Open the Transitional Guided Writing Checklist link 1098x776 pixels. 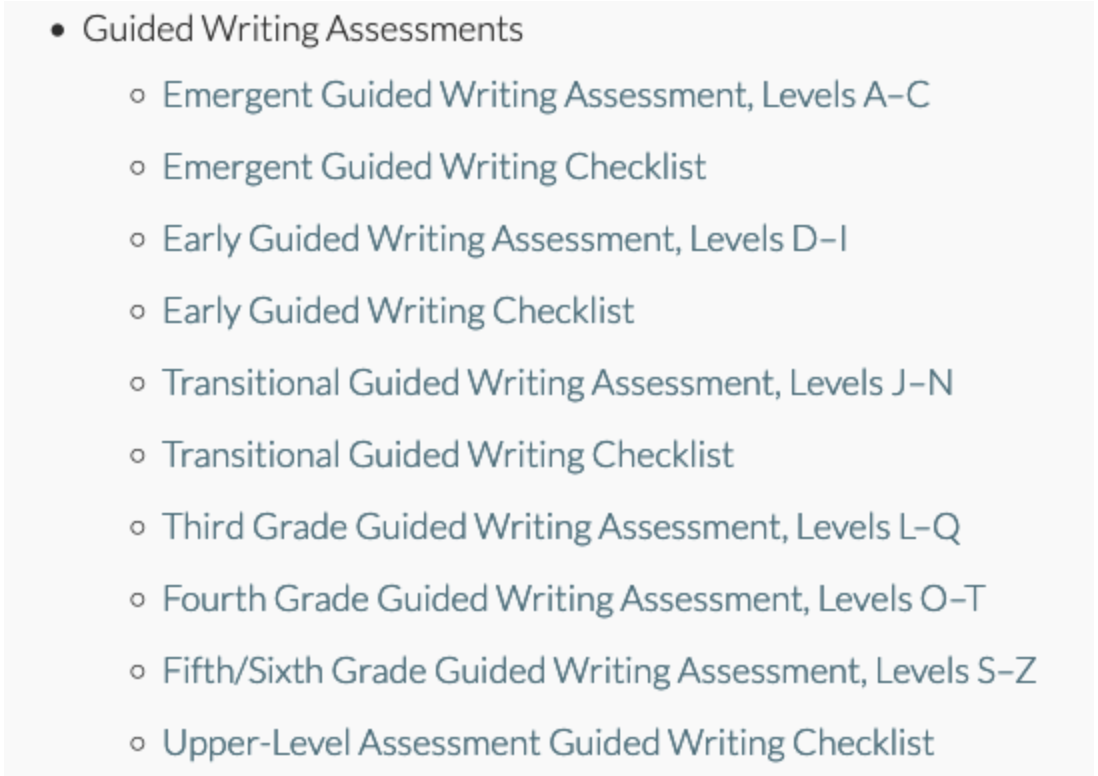[448, 455]
